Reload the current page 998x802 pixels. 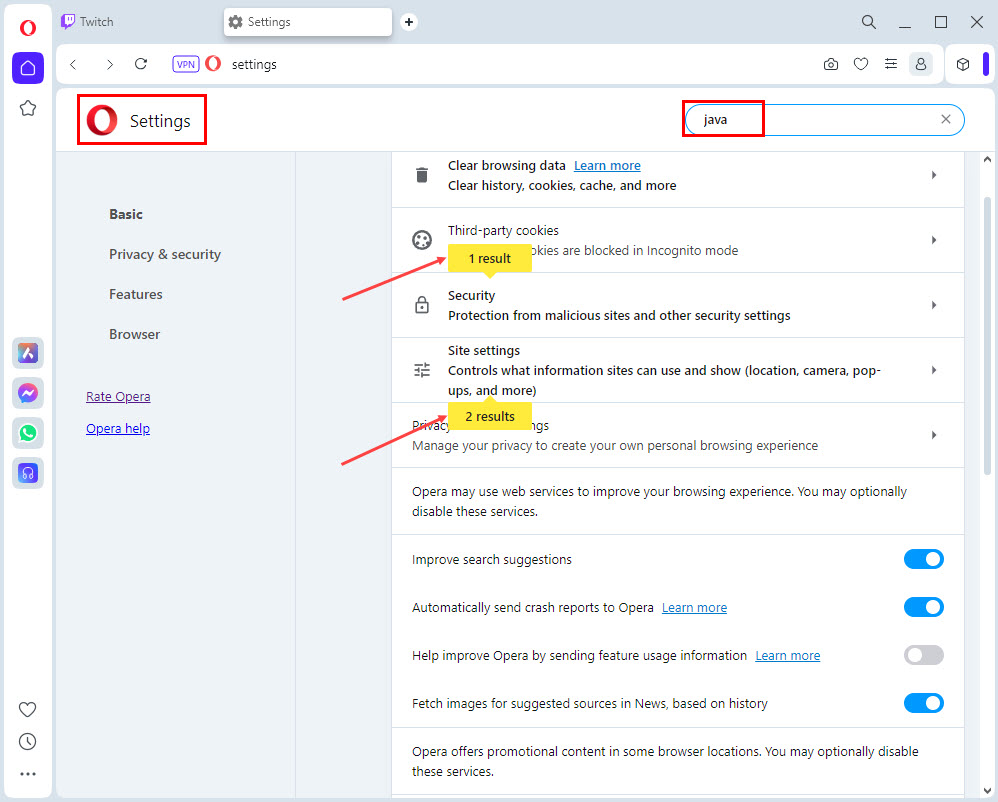click(141, 64)
